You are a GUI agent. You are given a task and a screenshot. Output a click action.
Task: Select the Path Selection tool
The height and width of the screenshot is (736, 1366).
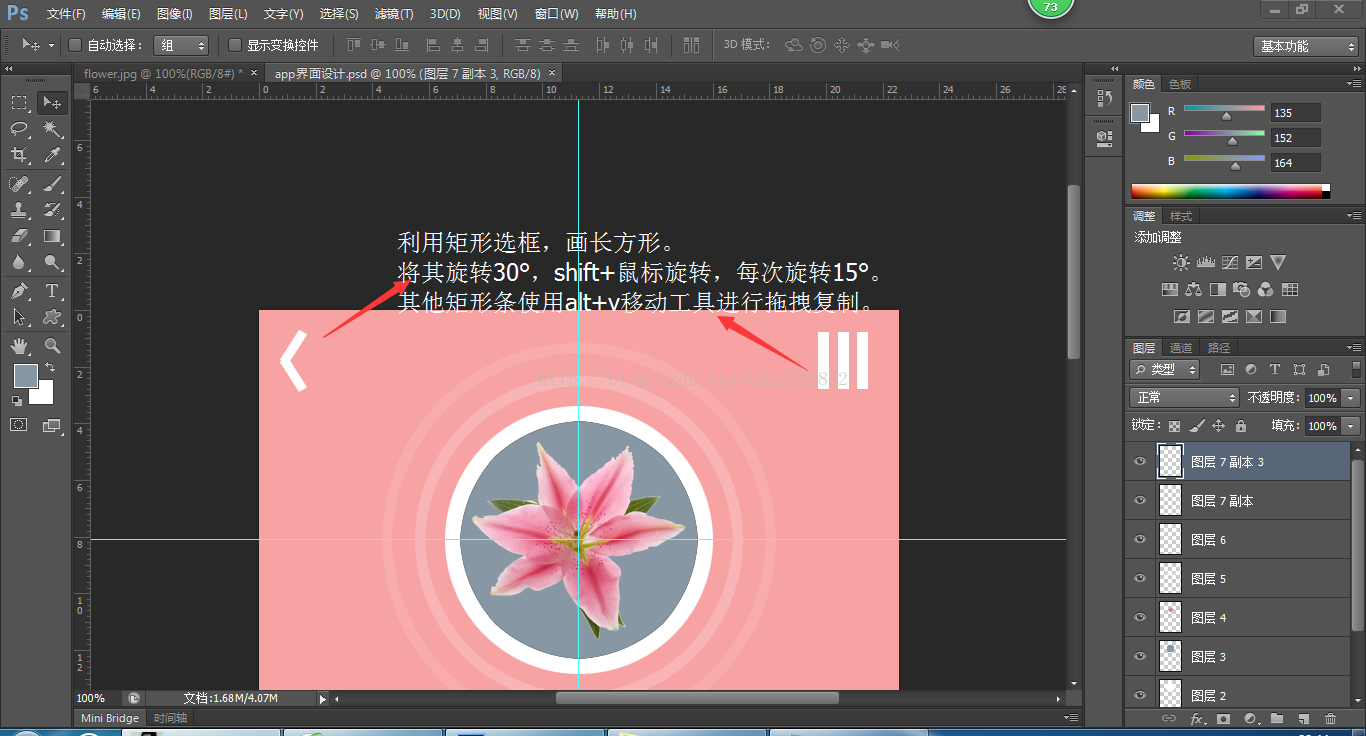[x=19, y=317]
